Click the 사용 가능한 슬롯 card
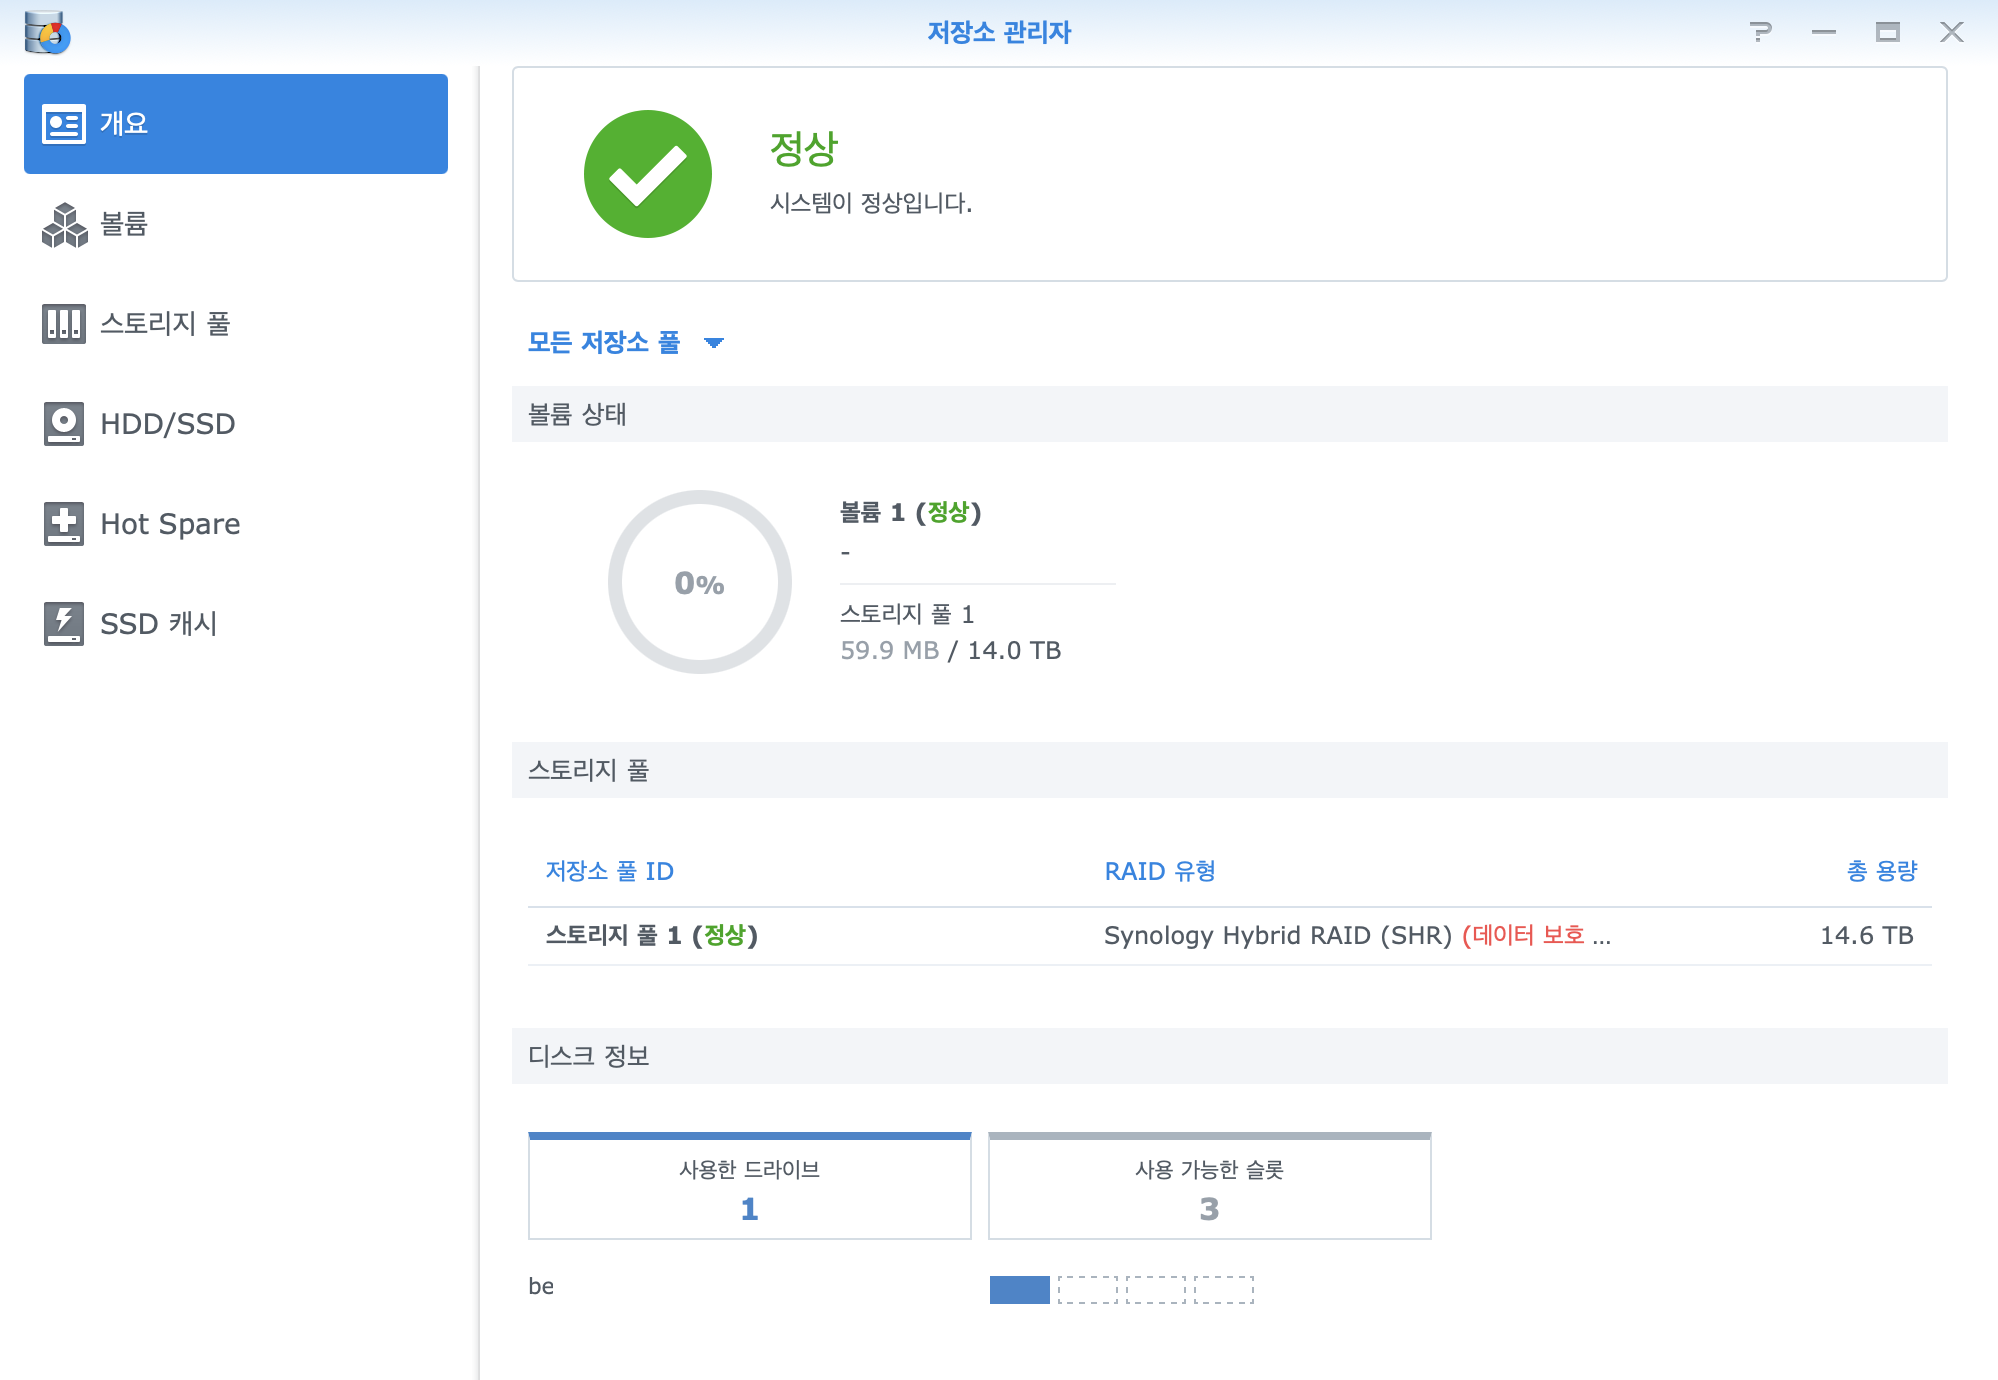 pyautogui.click(x=1209, y=1188)
